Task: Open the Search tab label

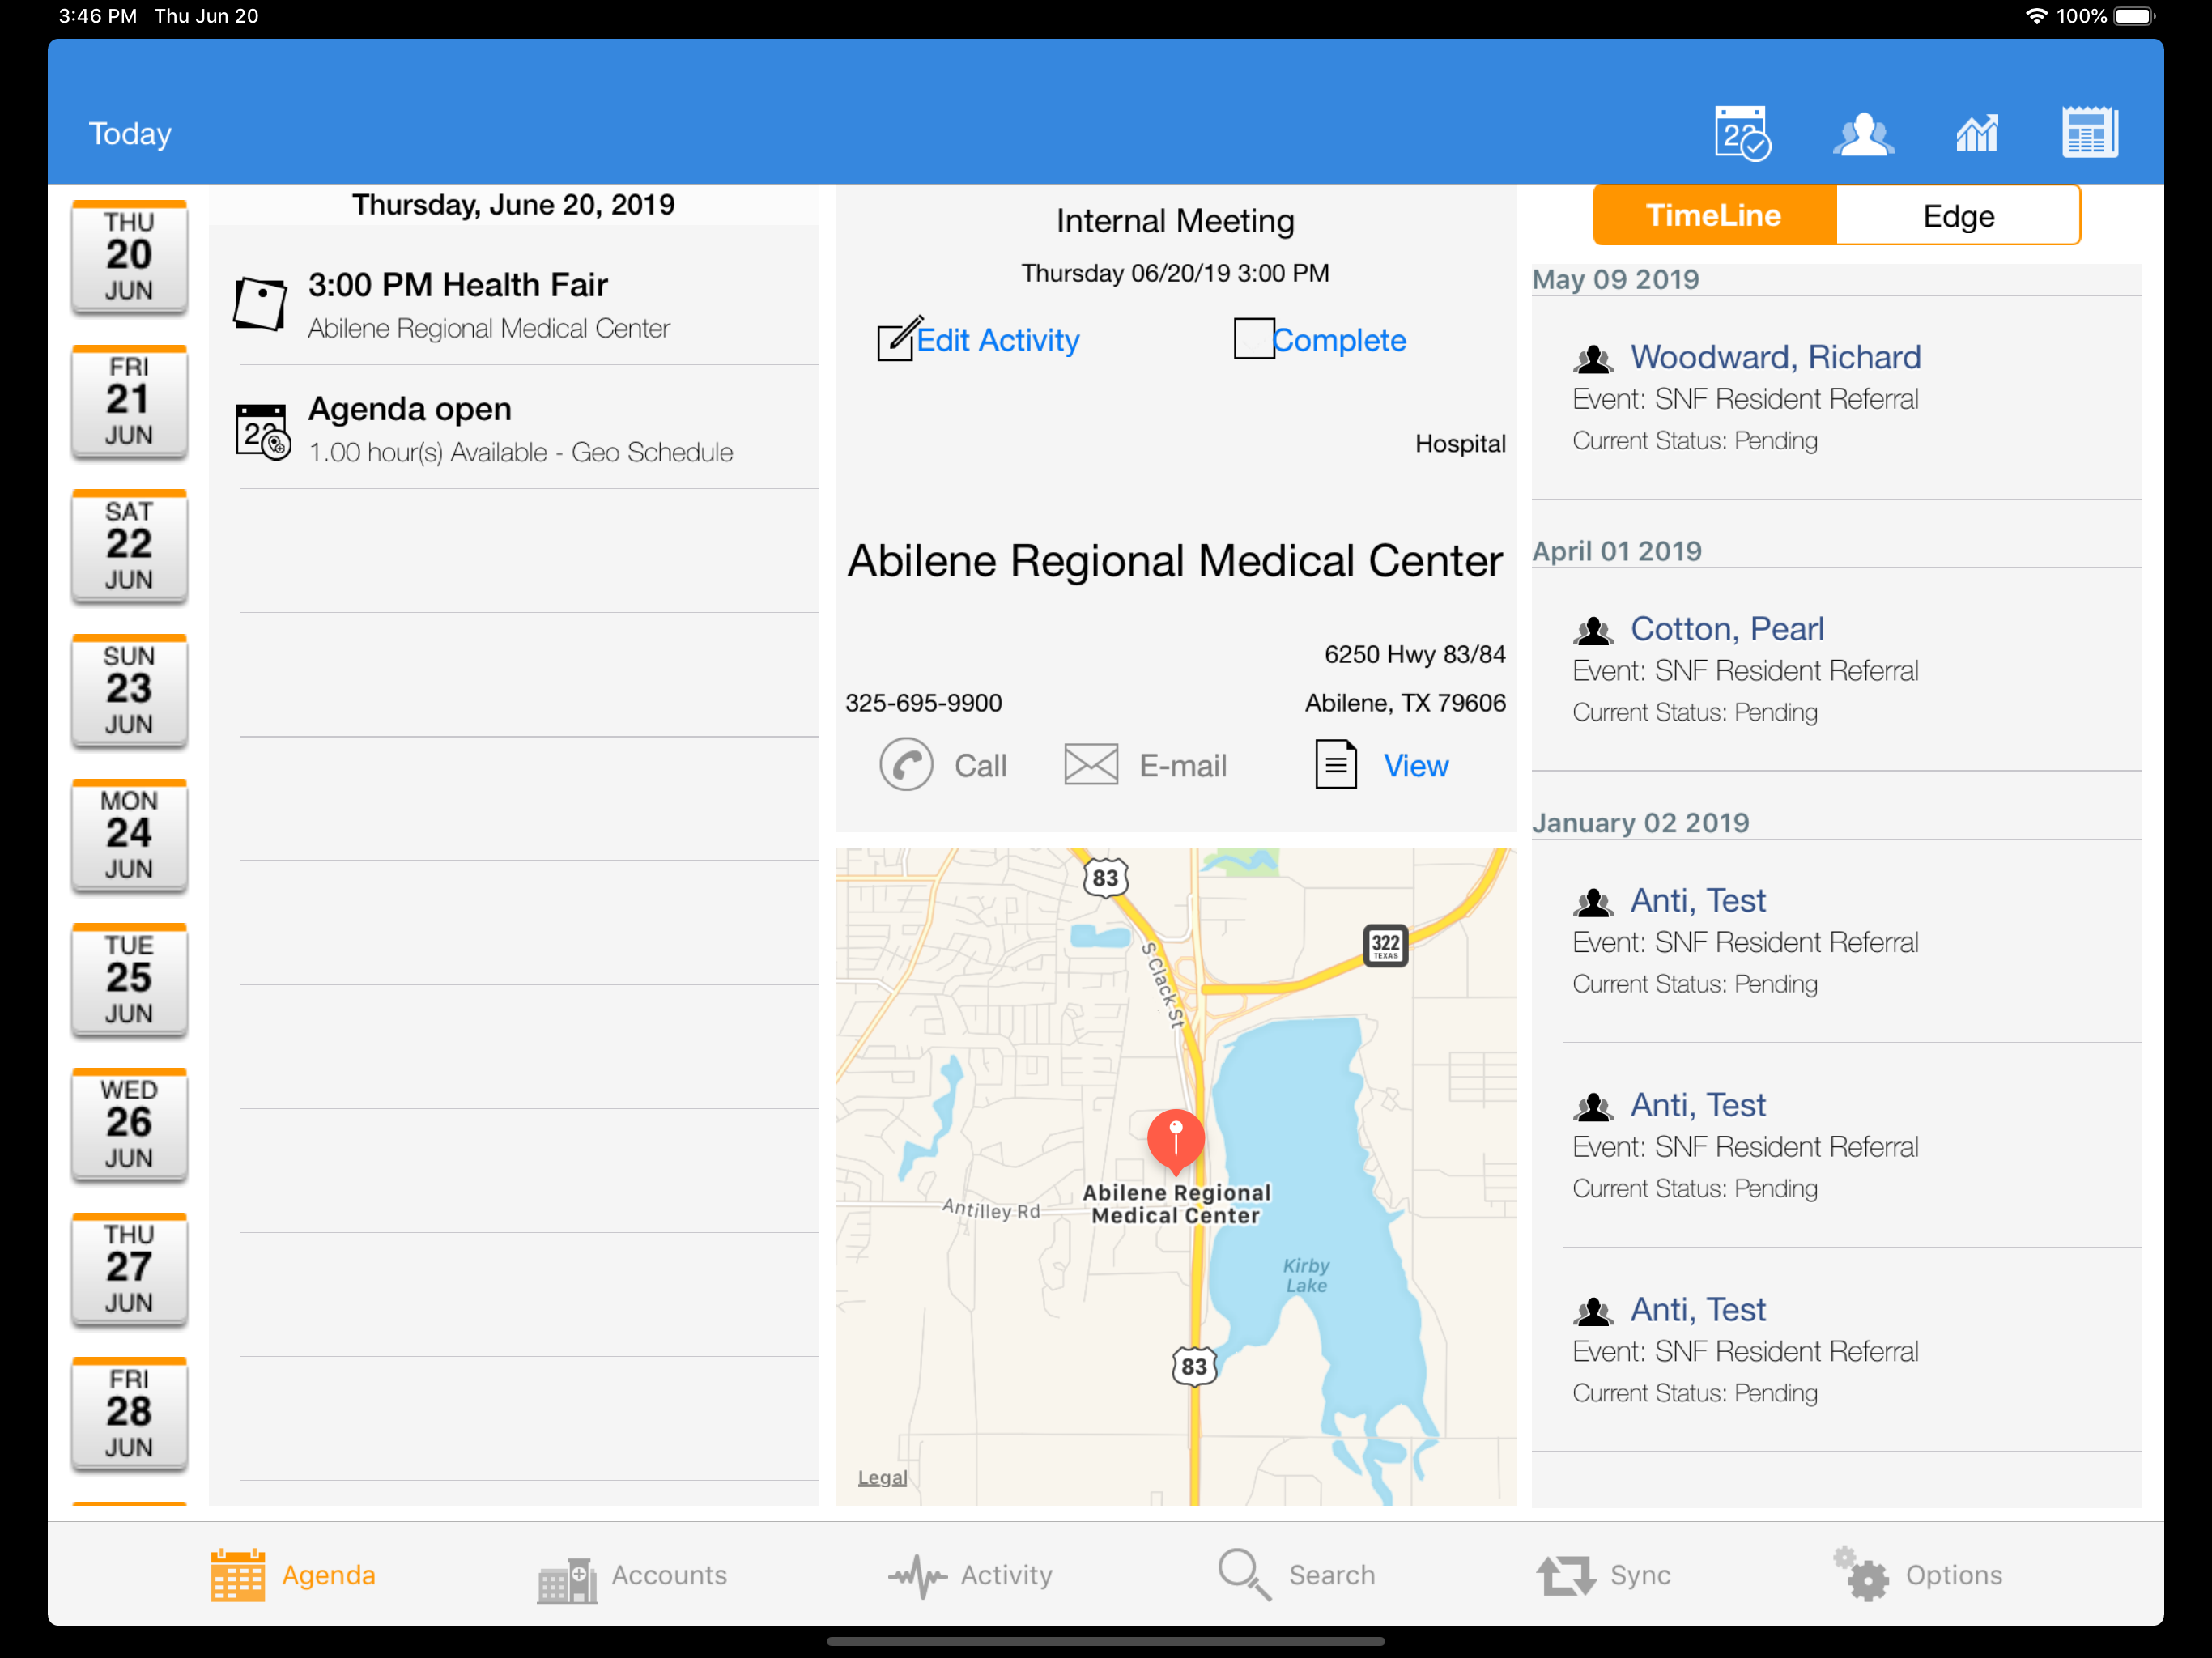Action: pos(1331,1575)
